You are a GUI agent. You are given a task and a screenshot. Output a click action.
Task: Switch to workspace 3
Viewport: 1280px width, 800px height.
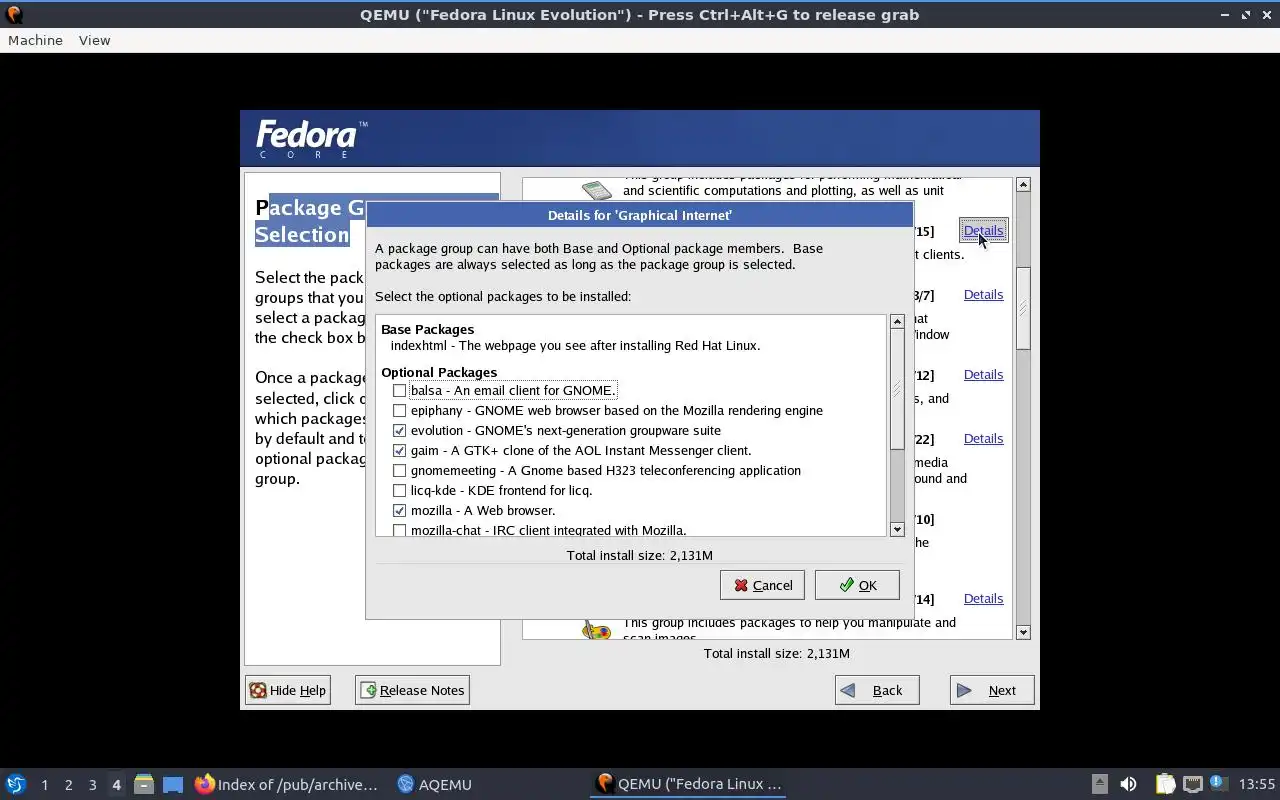[x=92, y=785]
